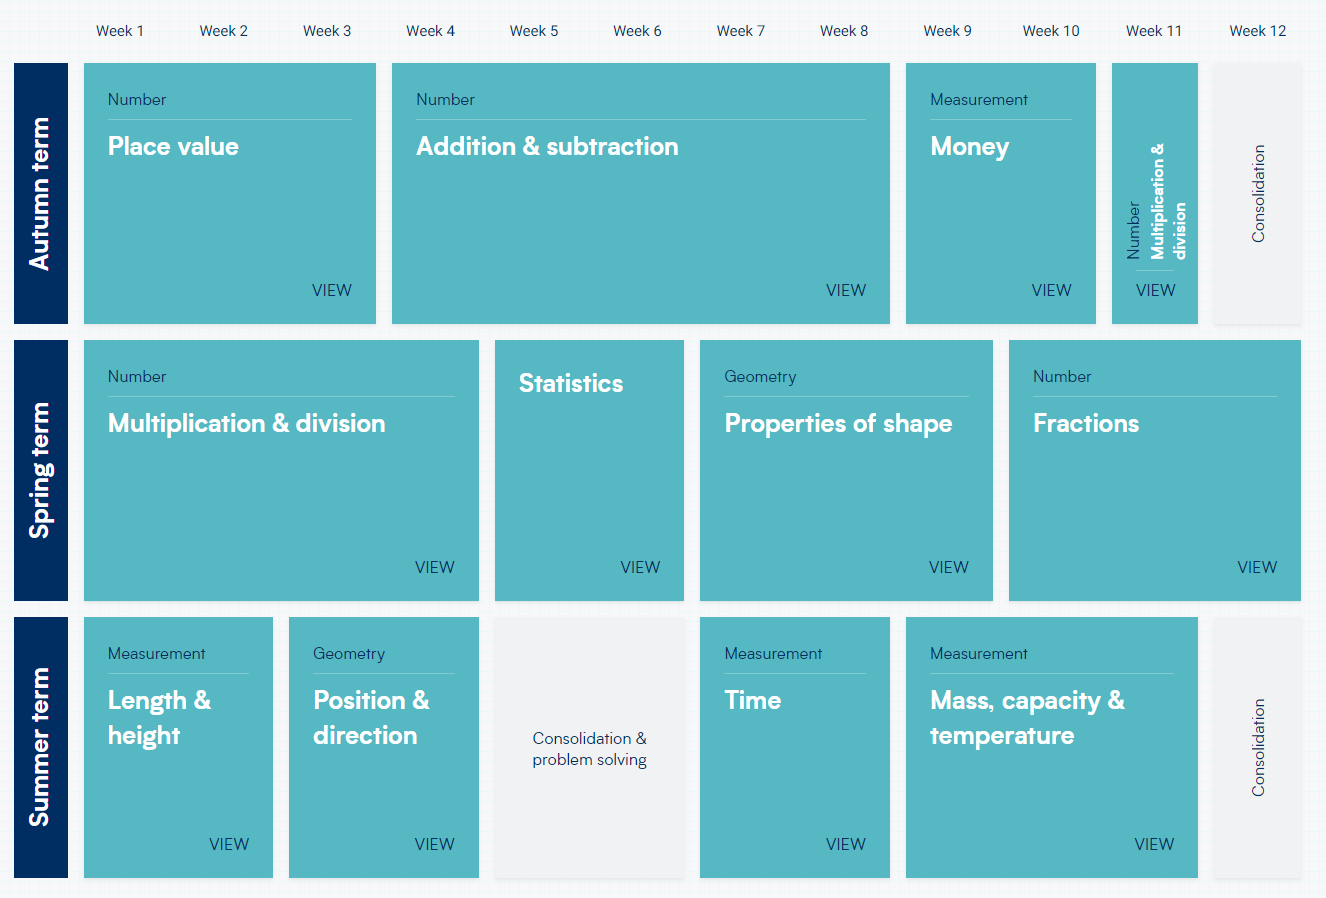Click VIEW on the Statistics card
Screen dimensions: 1326x898
pos(640,567)
